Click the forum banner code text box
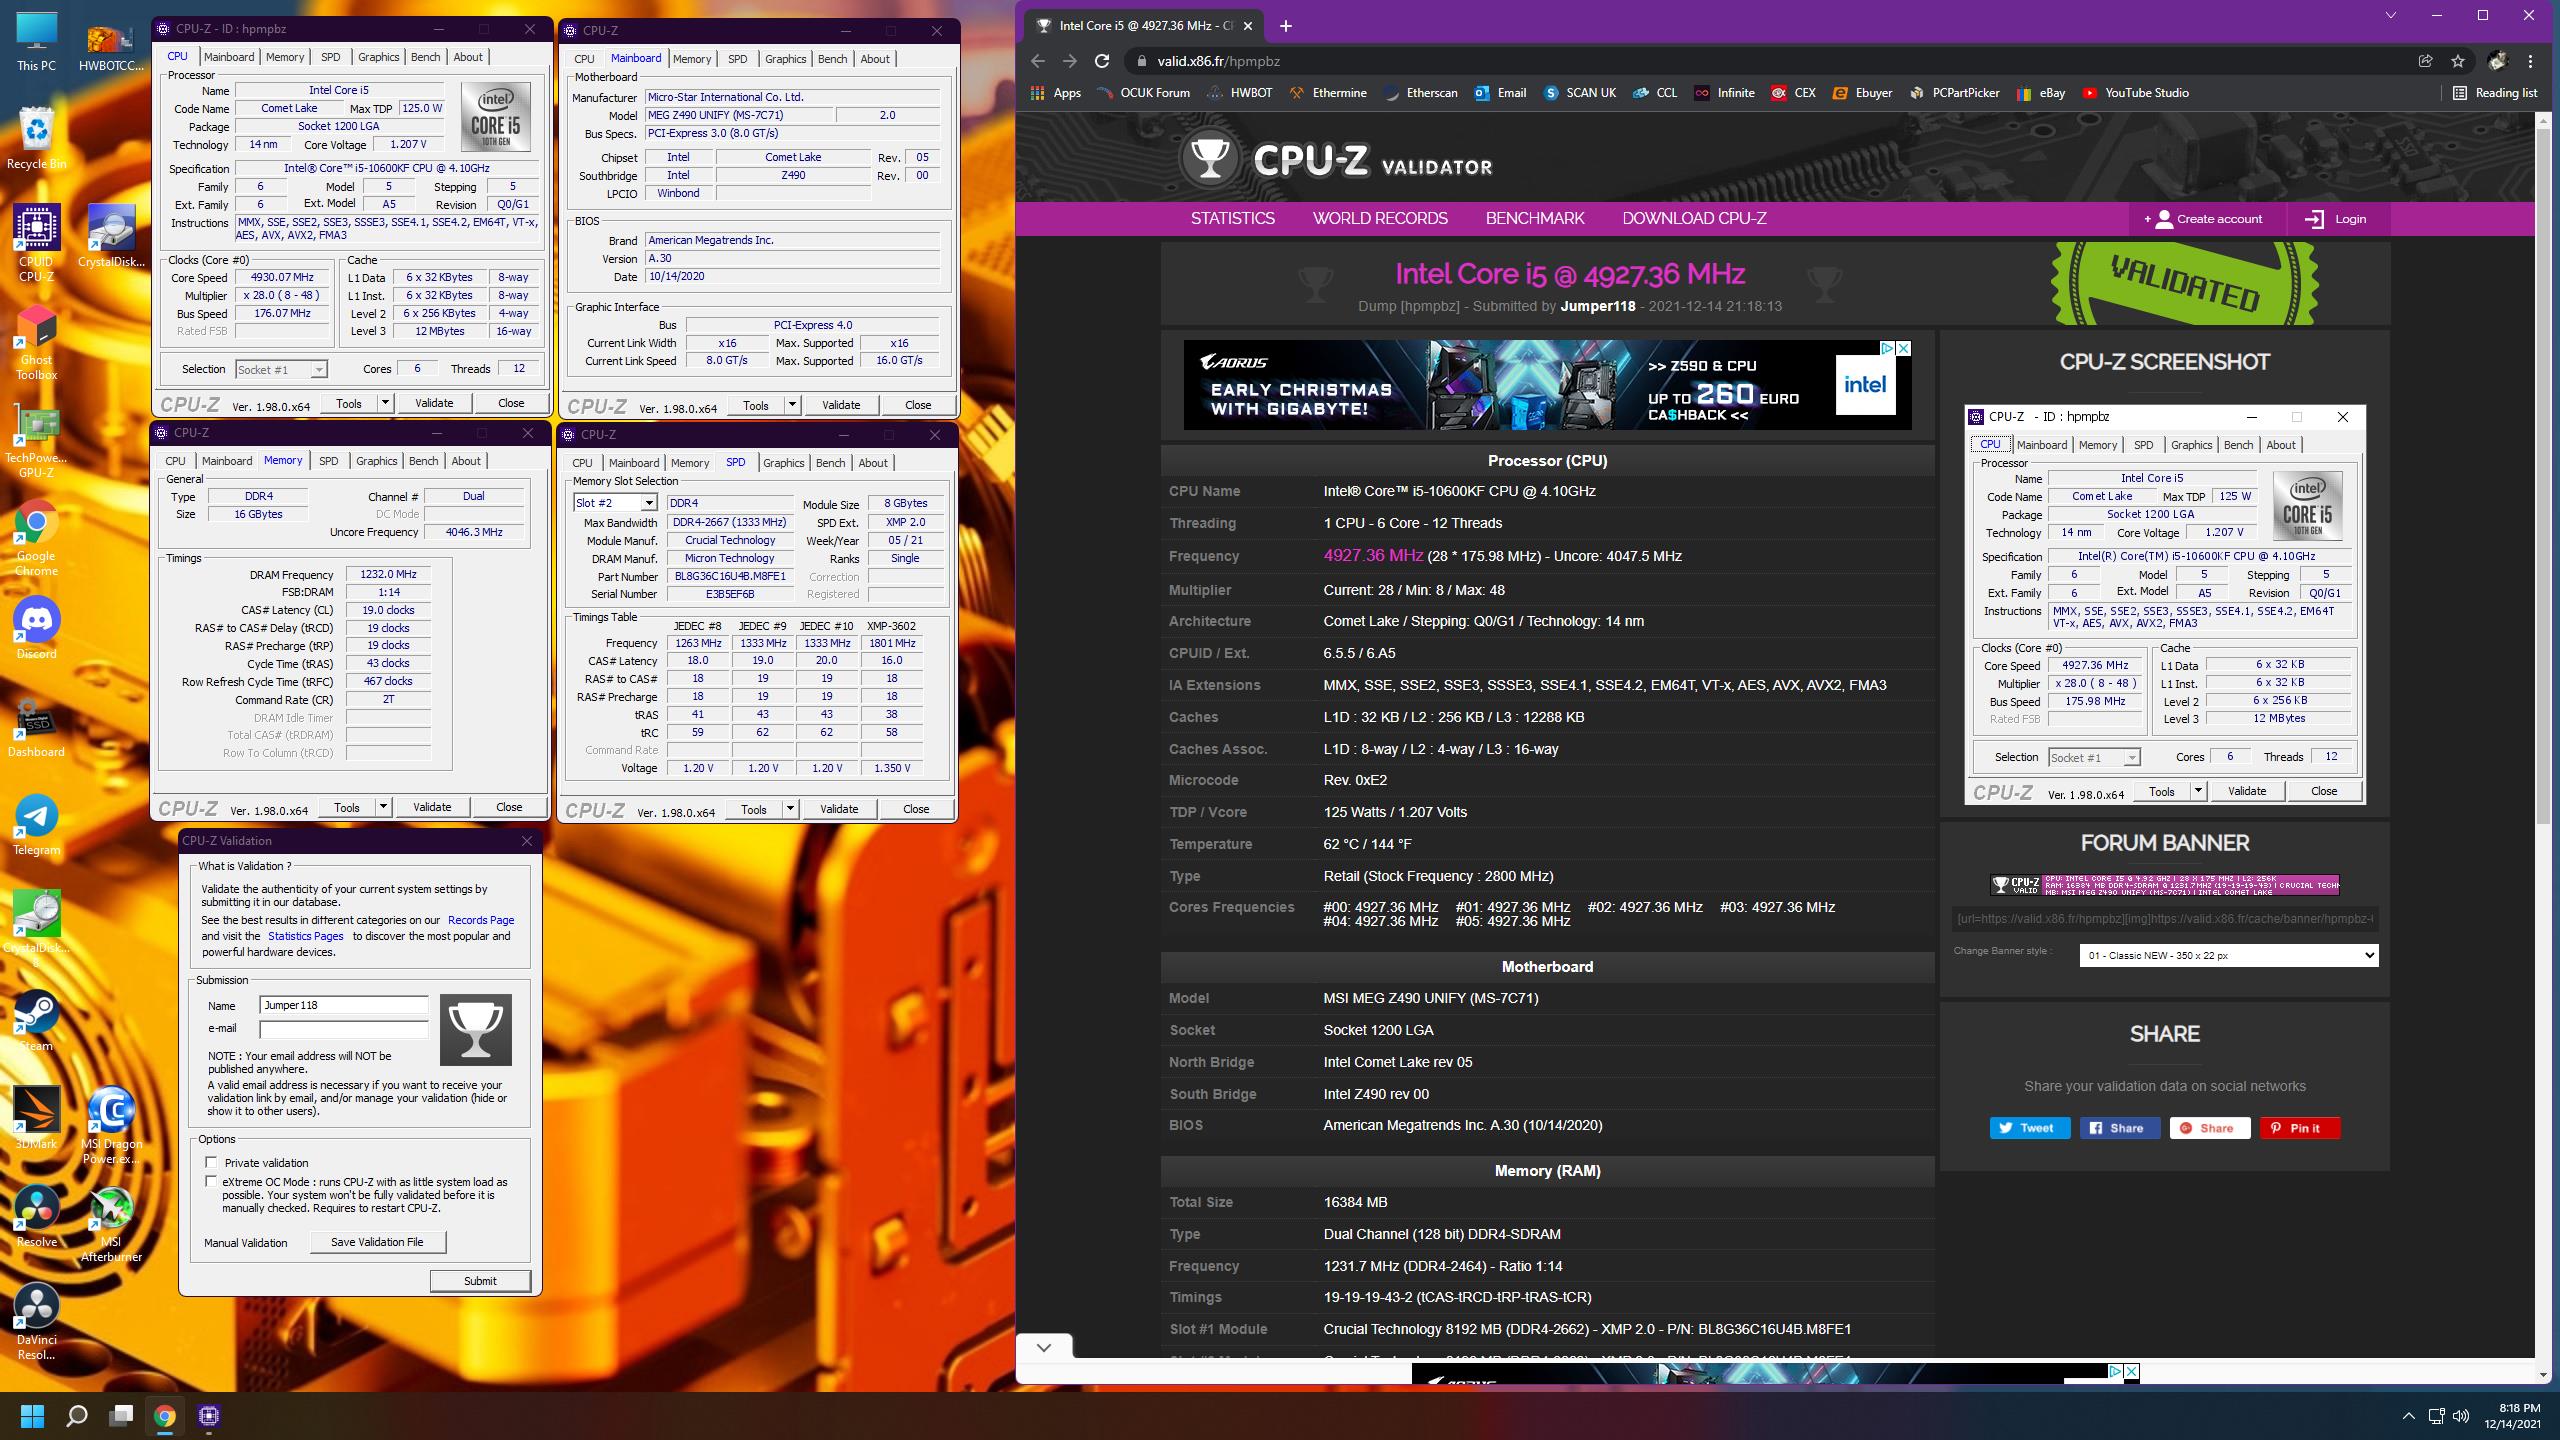 (2164, 918)
